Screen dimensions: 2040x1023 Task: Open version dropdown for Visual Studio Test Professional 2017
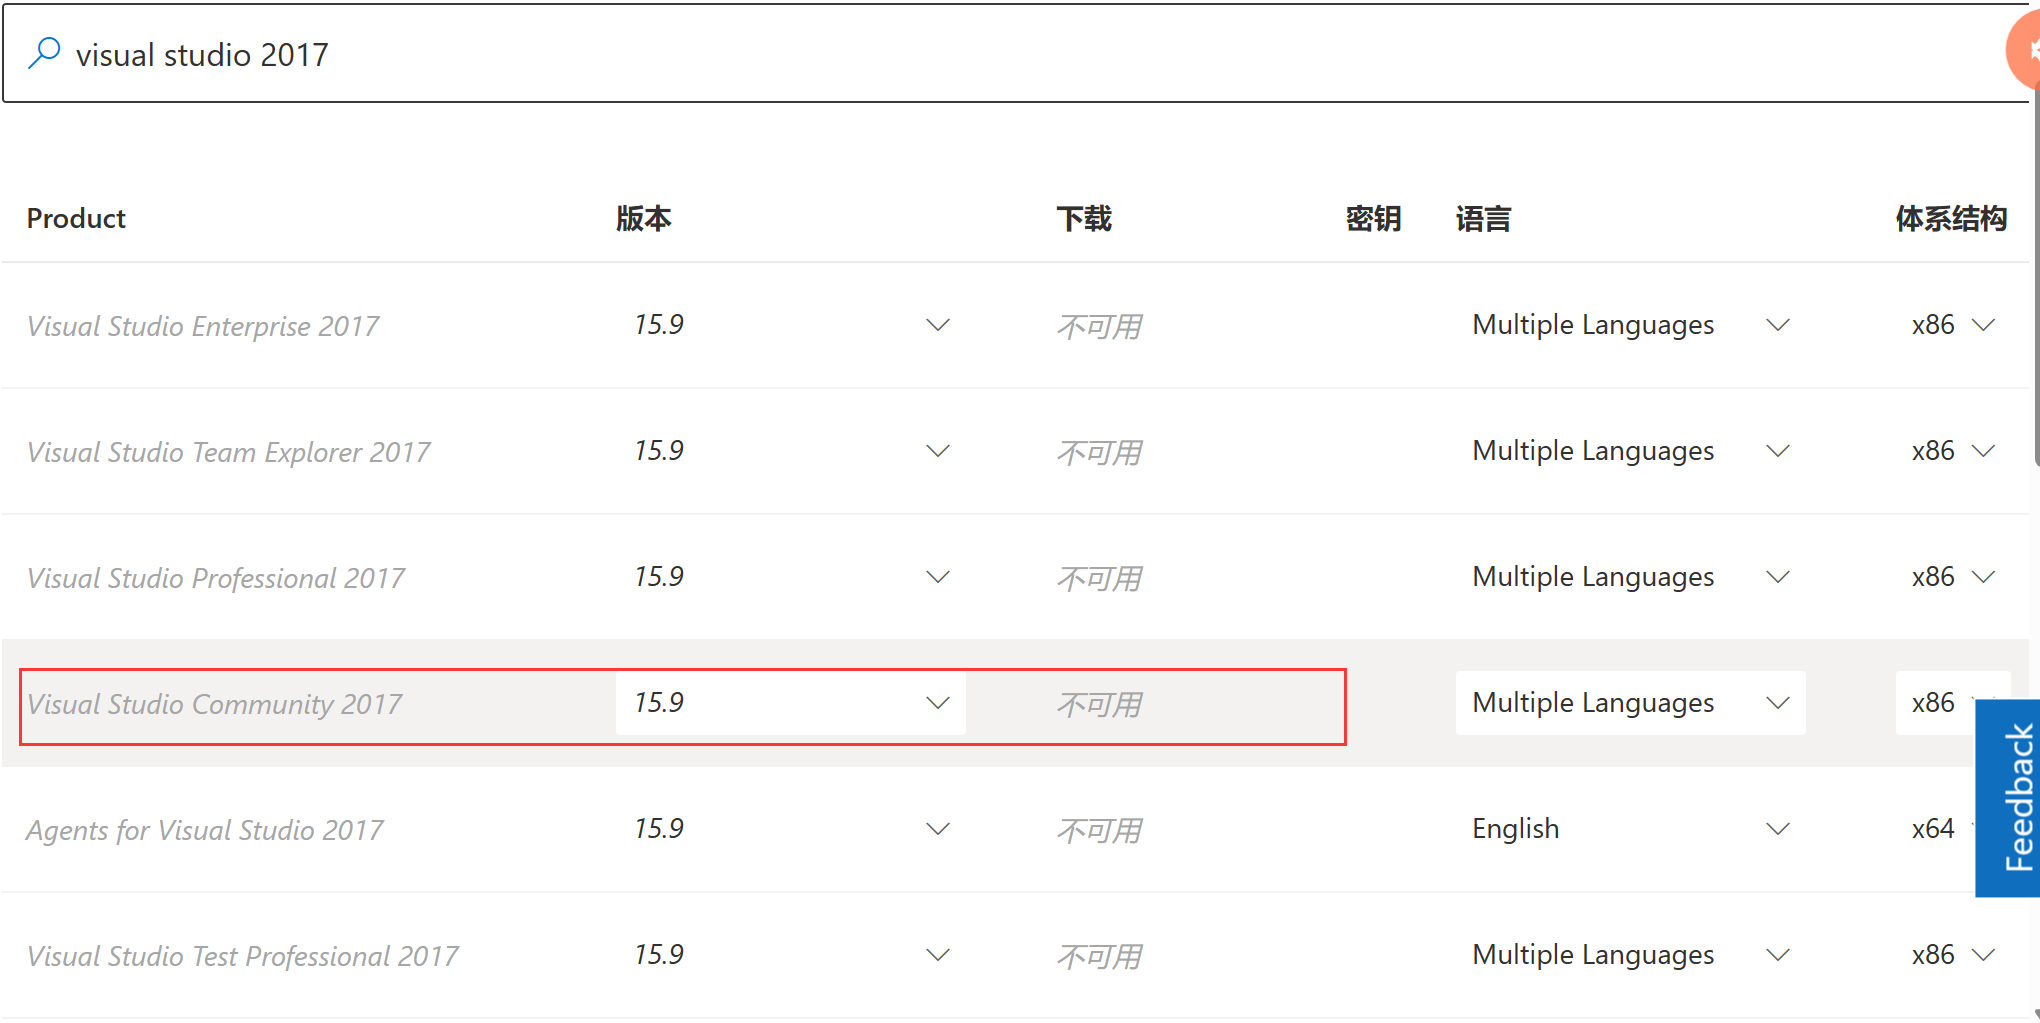coord(790,955)
